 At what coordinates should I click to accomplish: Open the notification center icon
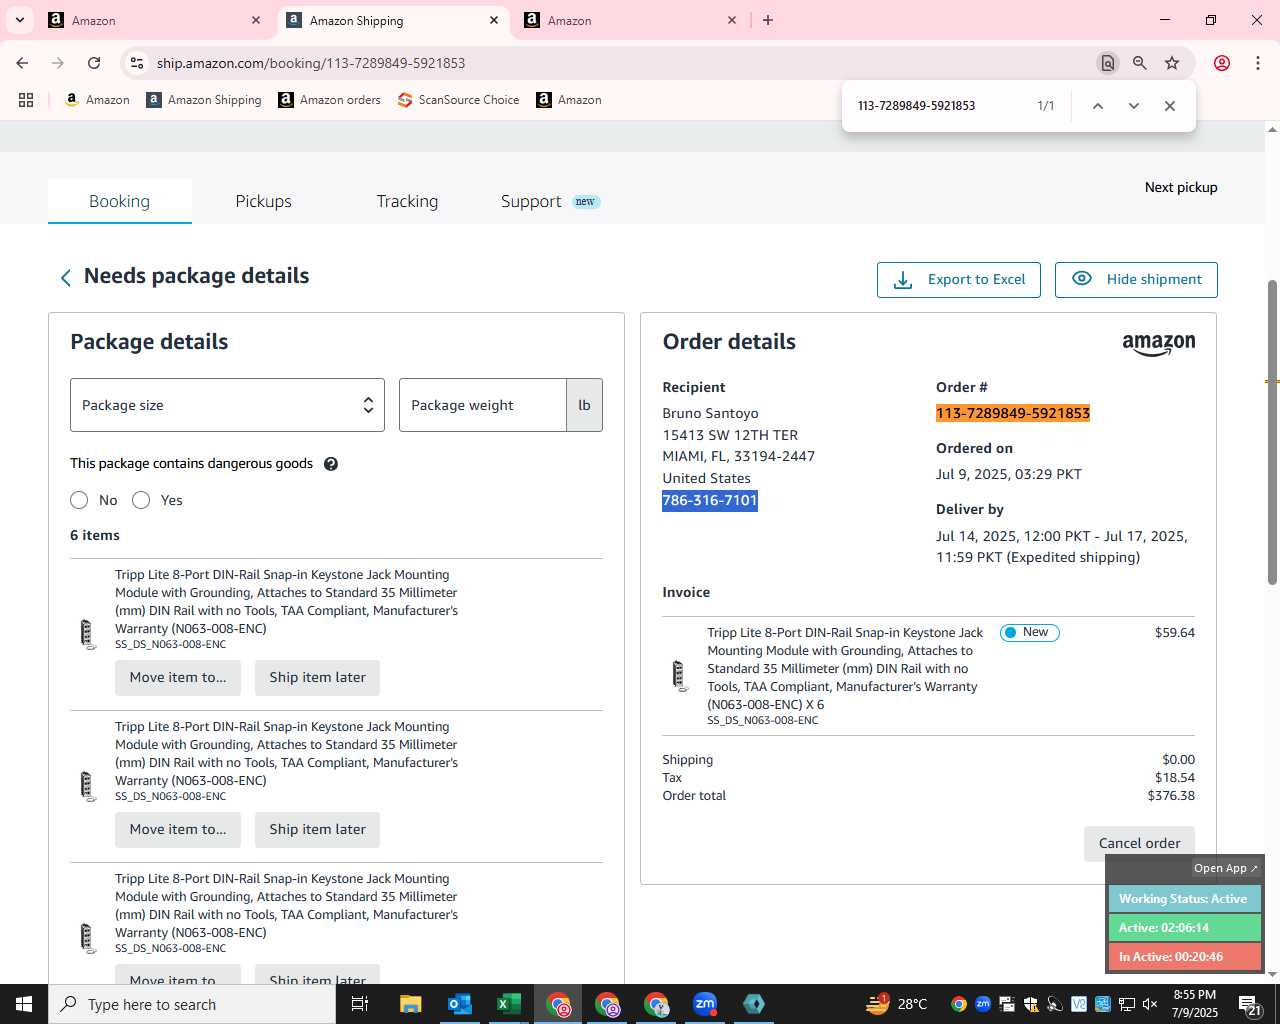(x=1251, y=1004)
